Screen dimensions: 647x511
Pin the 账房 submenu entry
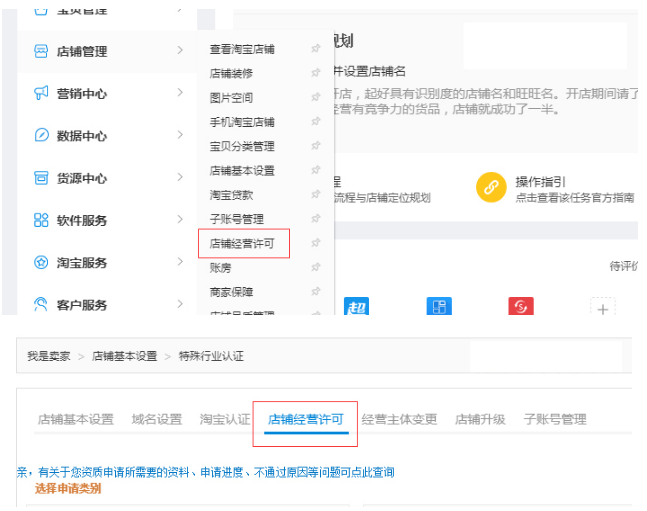(x=316, y=267)
